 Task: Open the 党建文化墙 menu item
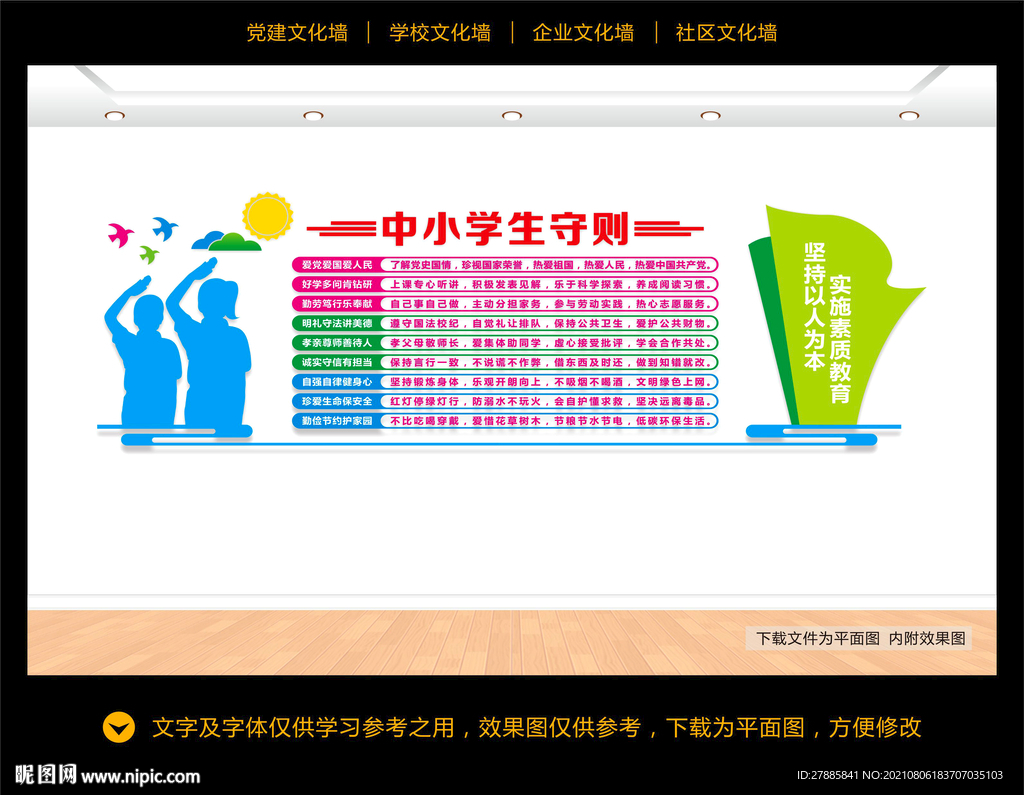tap(295, 32)
